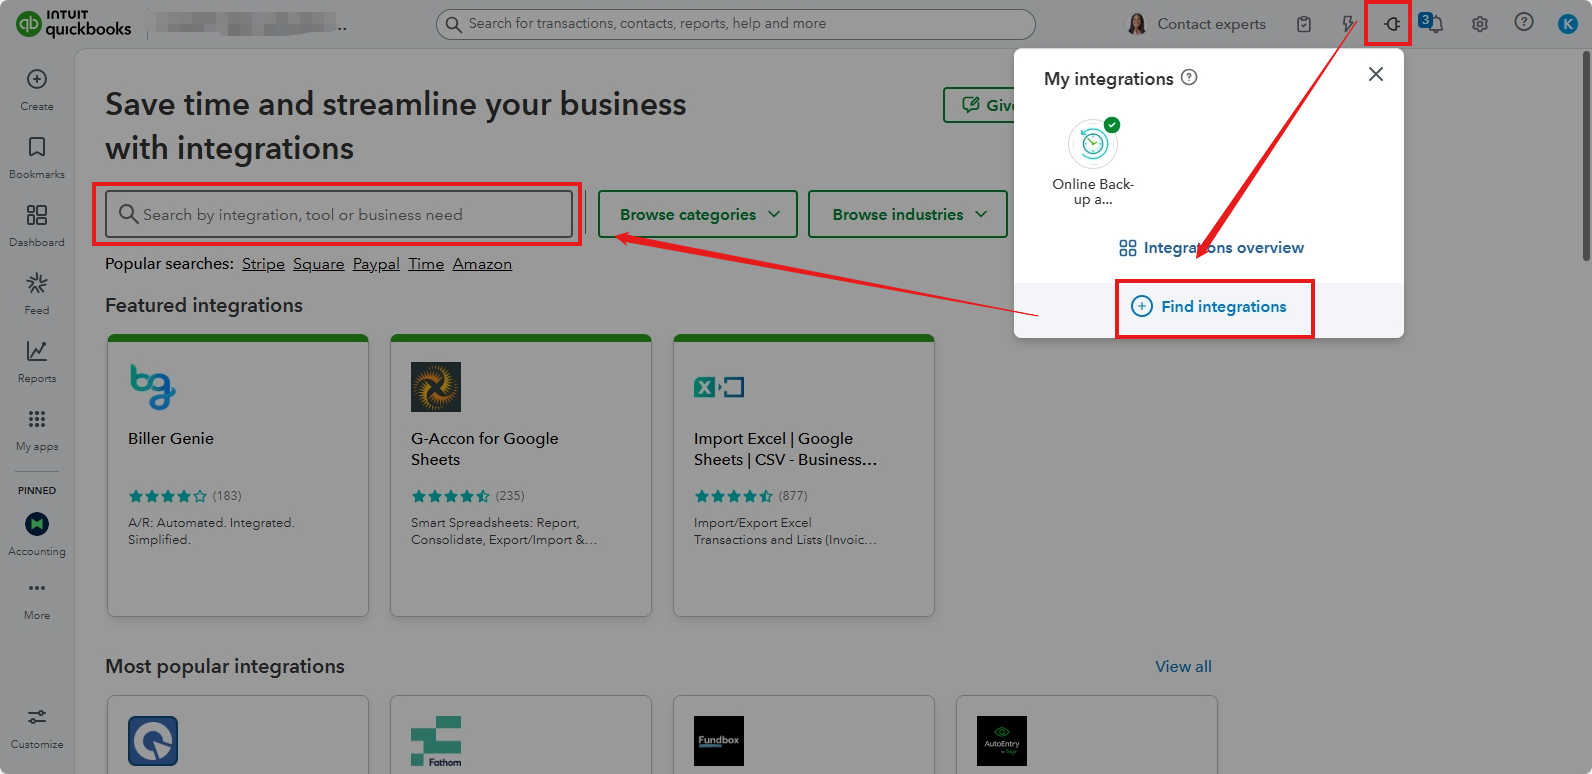Open the K user profile avatar

tap(1568, 24)
